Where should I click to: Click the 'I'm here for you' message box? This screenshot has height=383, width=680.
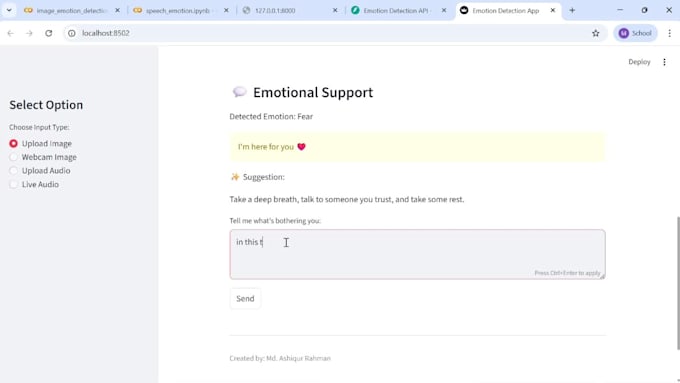[x=417, y=147]
